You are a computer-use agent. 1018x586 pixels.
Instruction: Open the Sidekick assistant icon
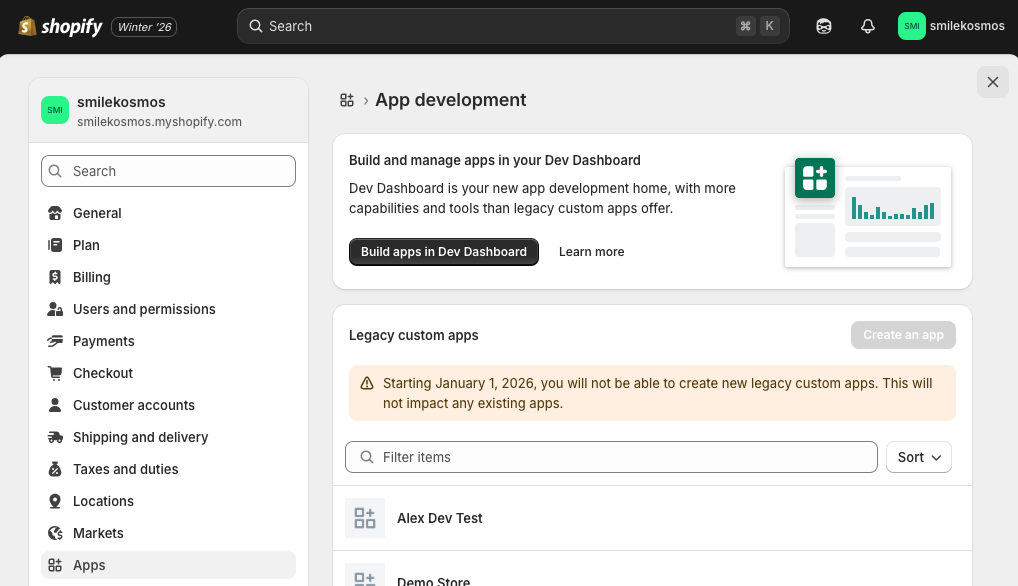[x=824, y=26]
